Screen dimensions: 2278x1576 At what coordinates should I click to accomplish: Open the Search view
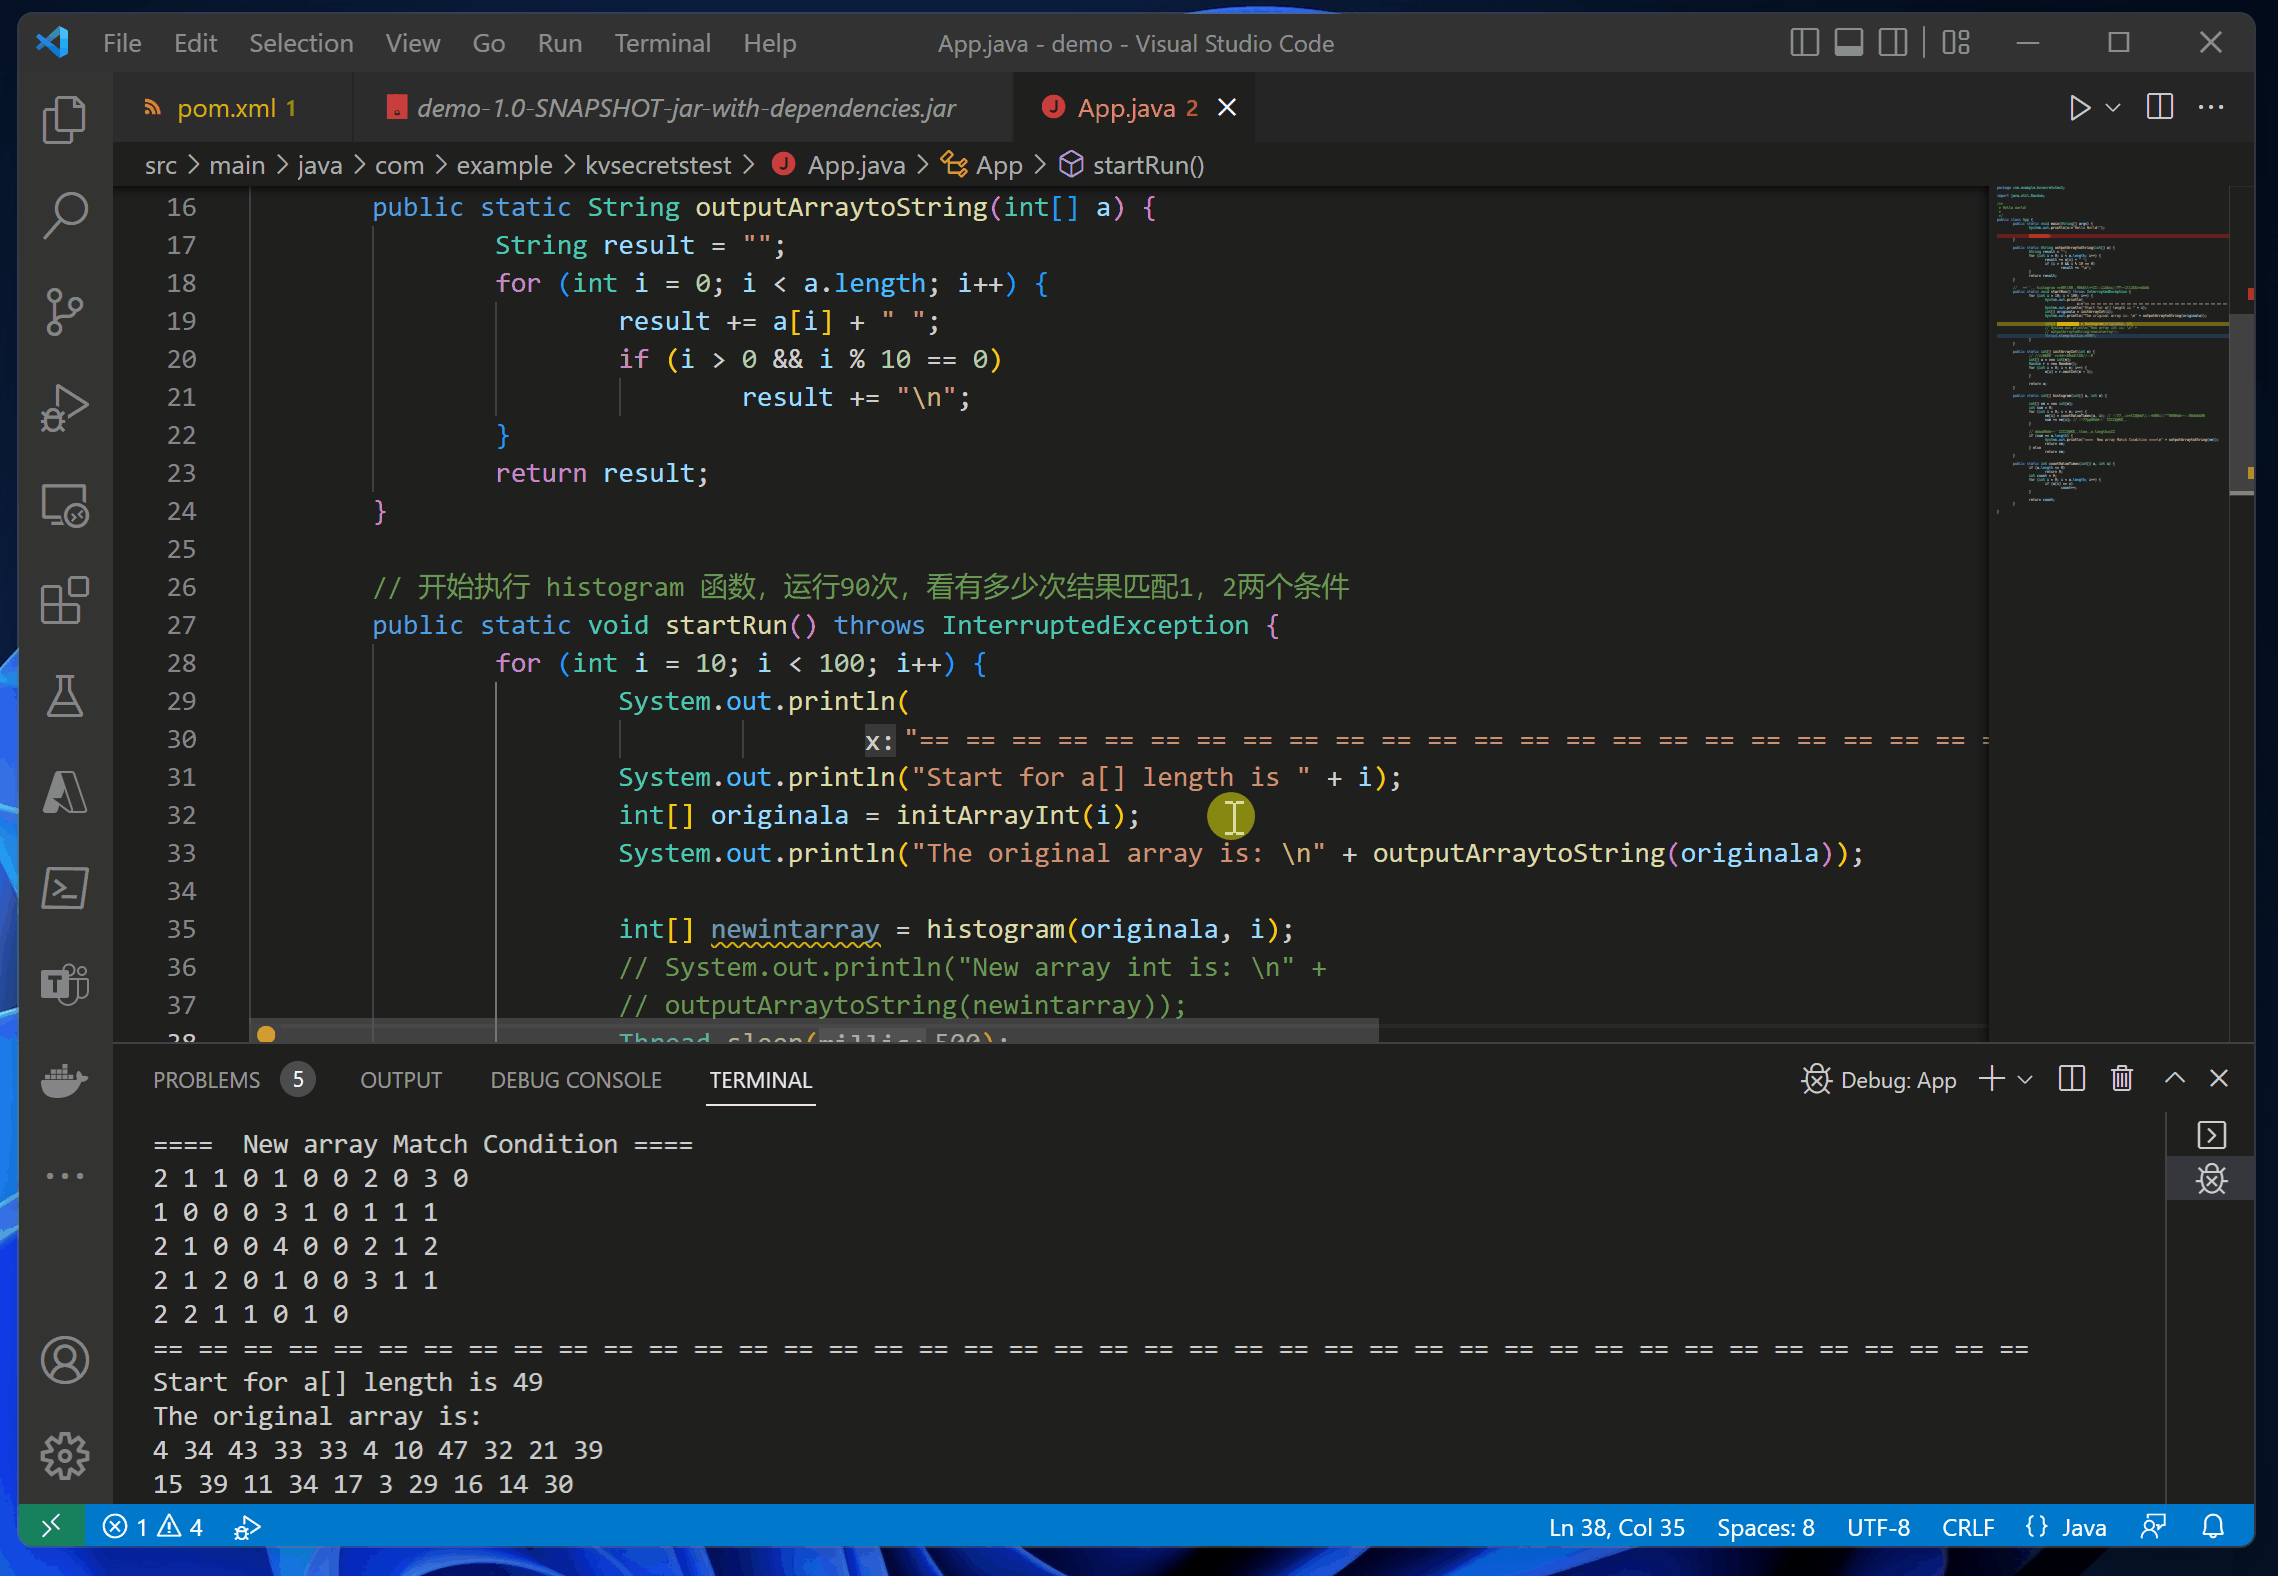click(x=65, y=216)
